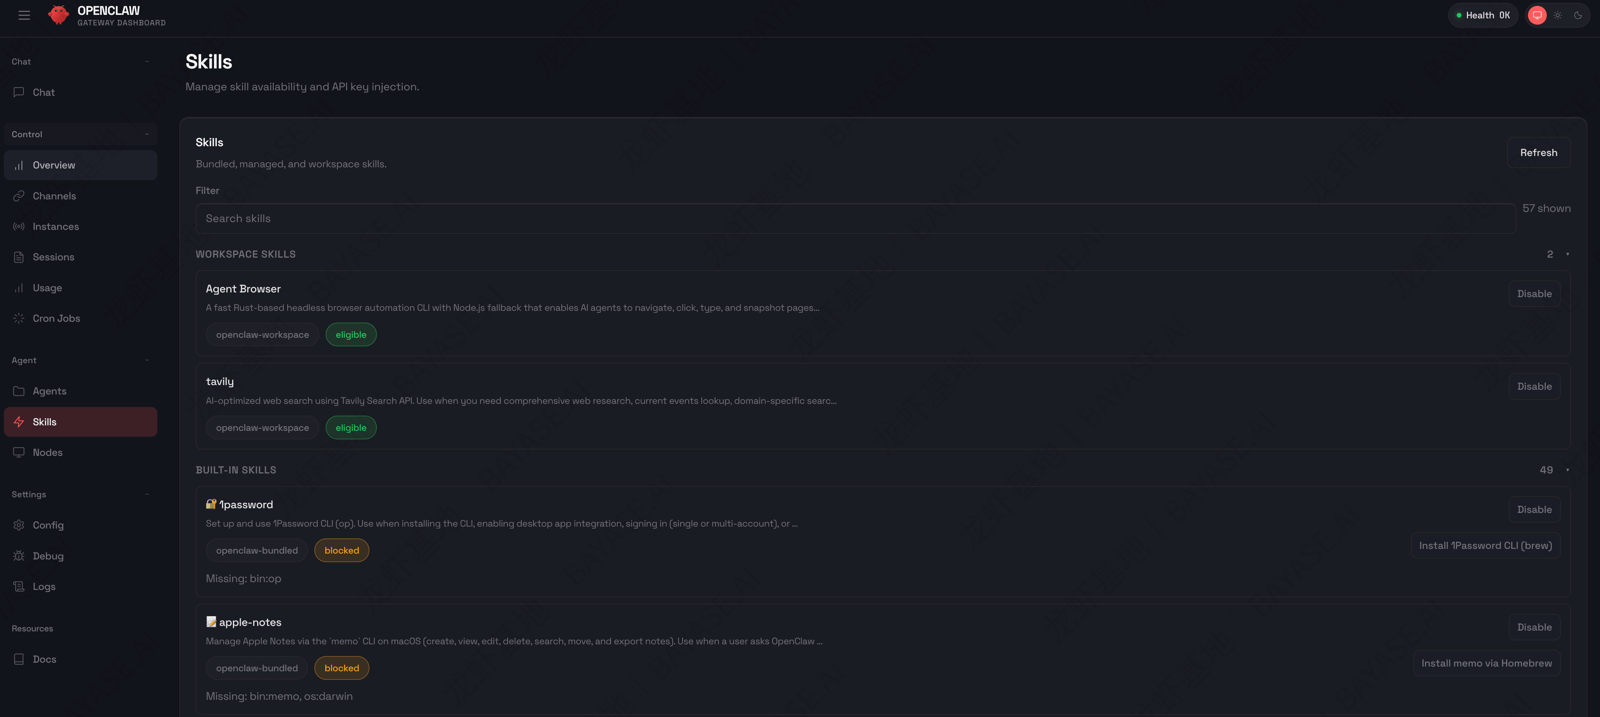The width and height of the screenshot is (1600, 717).
Task: Toggle the hamburger sidebar menu
Action: tap(24, 15)
